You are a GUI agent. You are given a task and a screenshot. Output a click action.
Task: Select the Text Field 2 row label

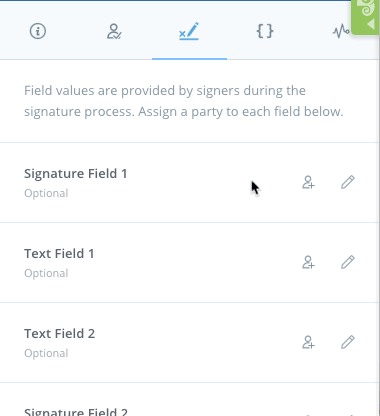pyautogui.click(x=60, y=334)
